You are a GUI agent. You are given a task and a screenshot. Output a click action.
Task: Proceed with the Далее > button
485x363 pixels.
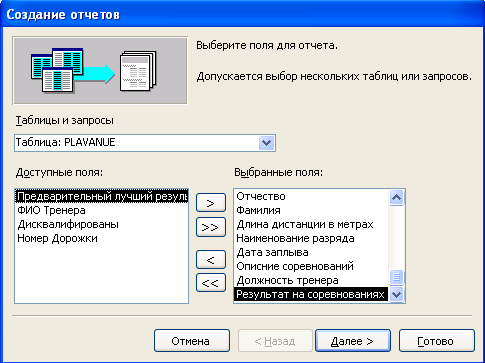coord(353,341)
